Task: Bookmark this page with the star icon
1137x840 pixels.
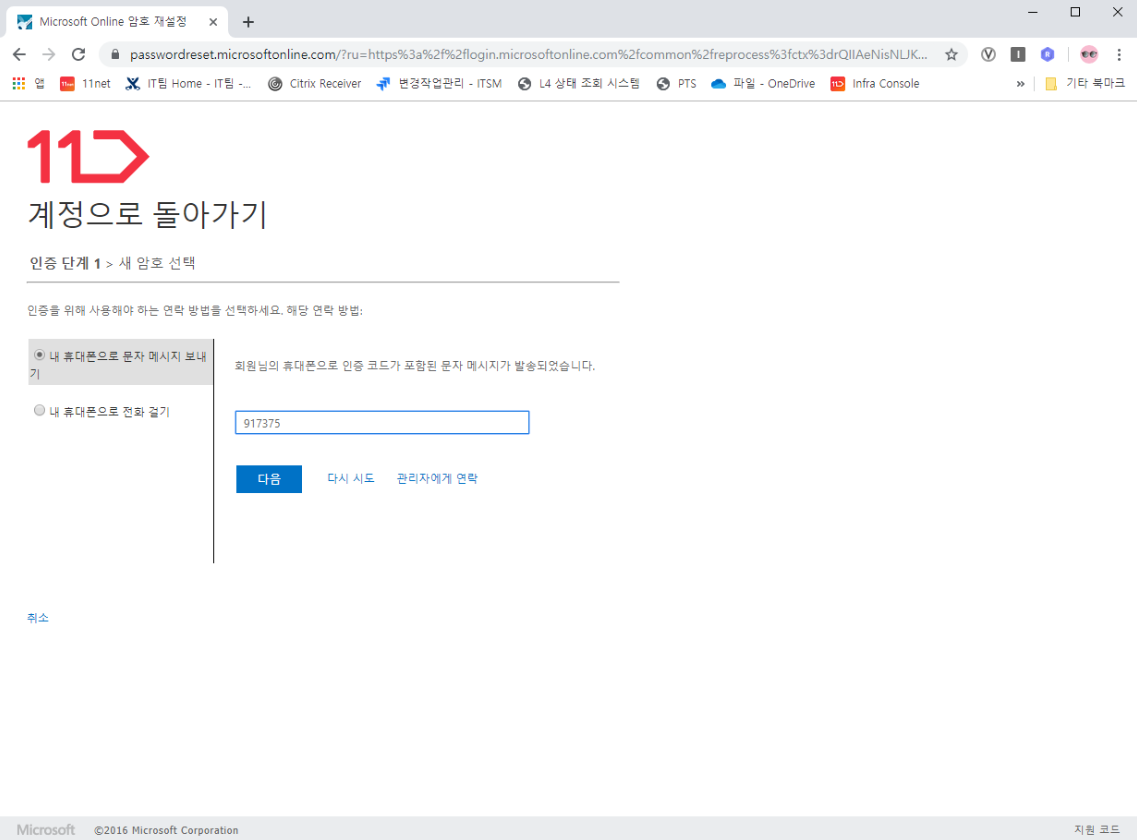Action: pos(951,54)
